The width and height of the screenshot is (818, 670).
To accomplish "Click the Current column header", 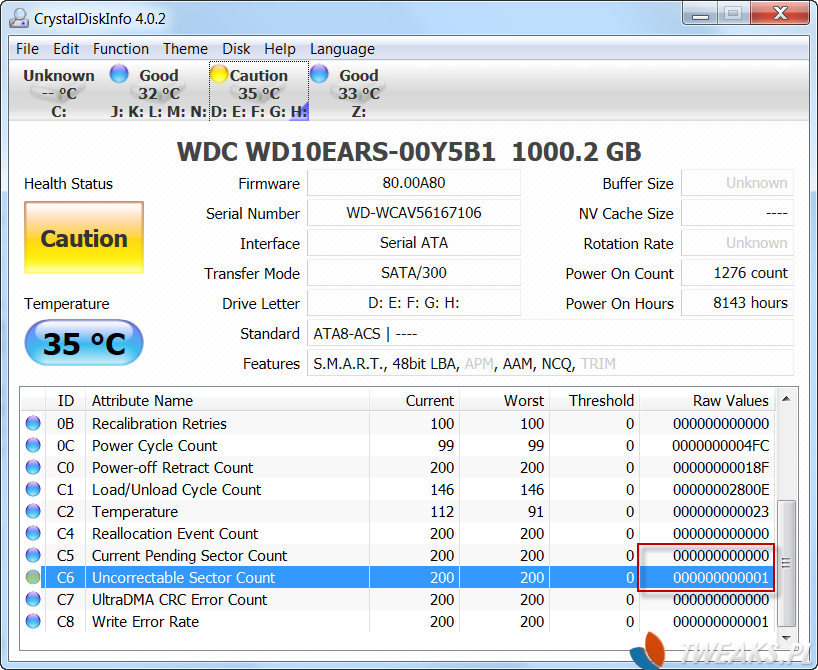I will (x=414, y=400).
